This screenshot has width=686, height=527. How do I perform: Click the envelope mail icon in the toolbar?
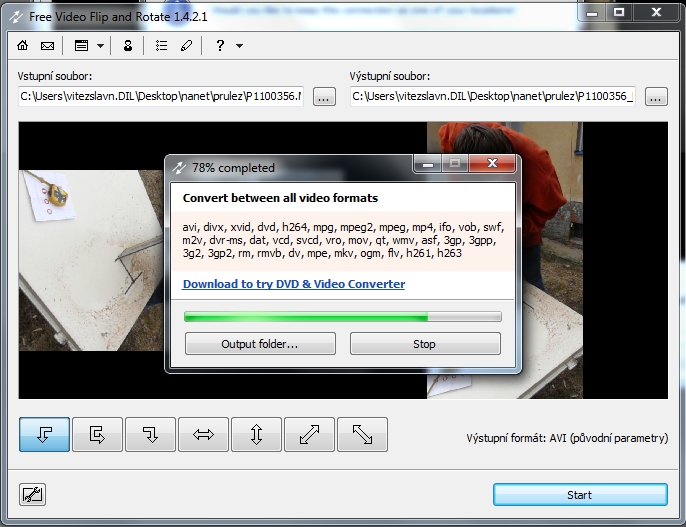click(x=47, y=46)
